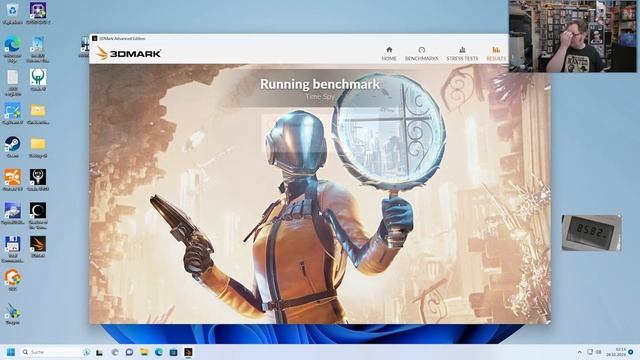Open File Explorer from the taskbar
Image resolution: width=640 pixels, height=360 pixels.
click(144, 352)
